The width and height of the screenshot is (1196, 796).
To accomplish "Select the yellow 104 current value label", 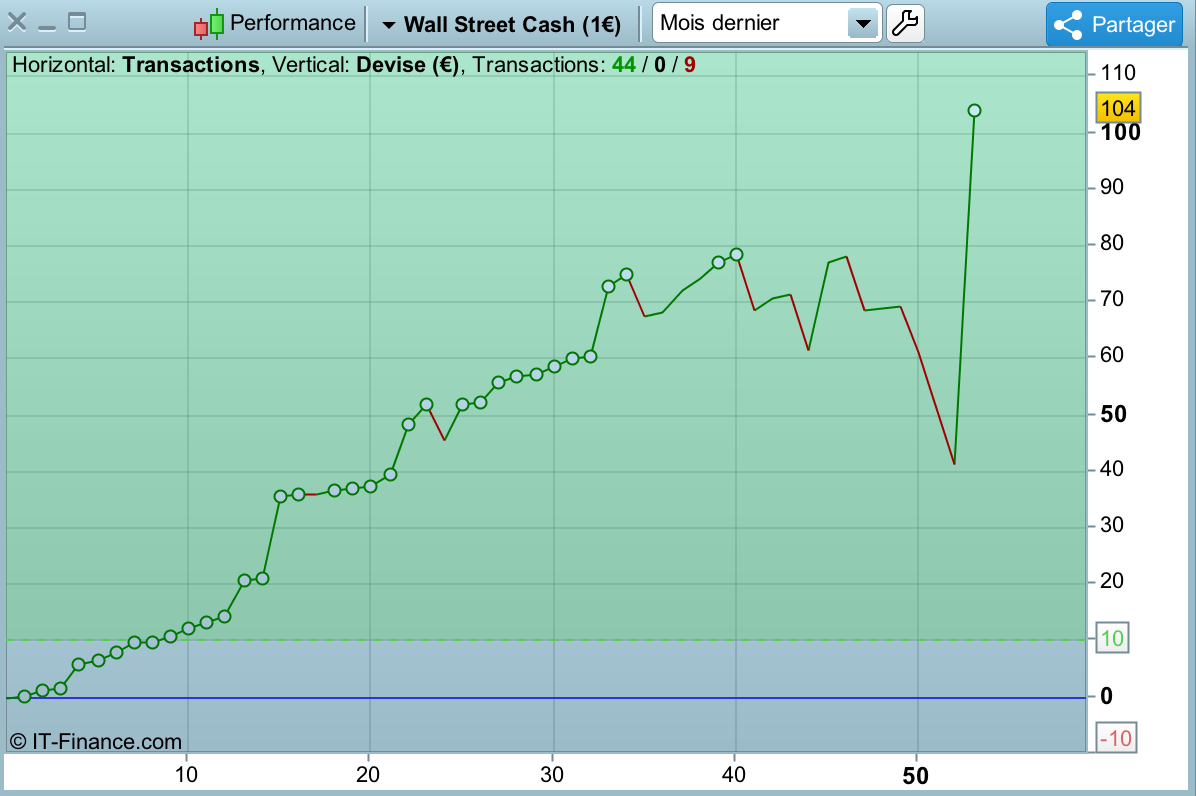I will click(x=1117, y=108).
